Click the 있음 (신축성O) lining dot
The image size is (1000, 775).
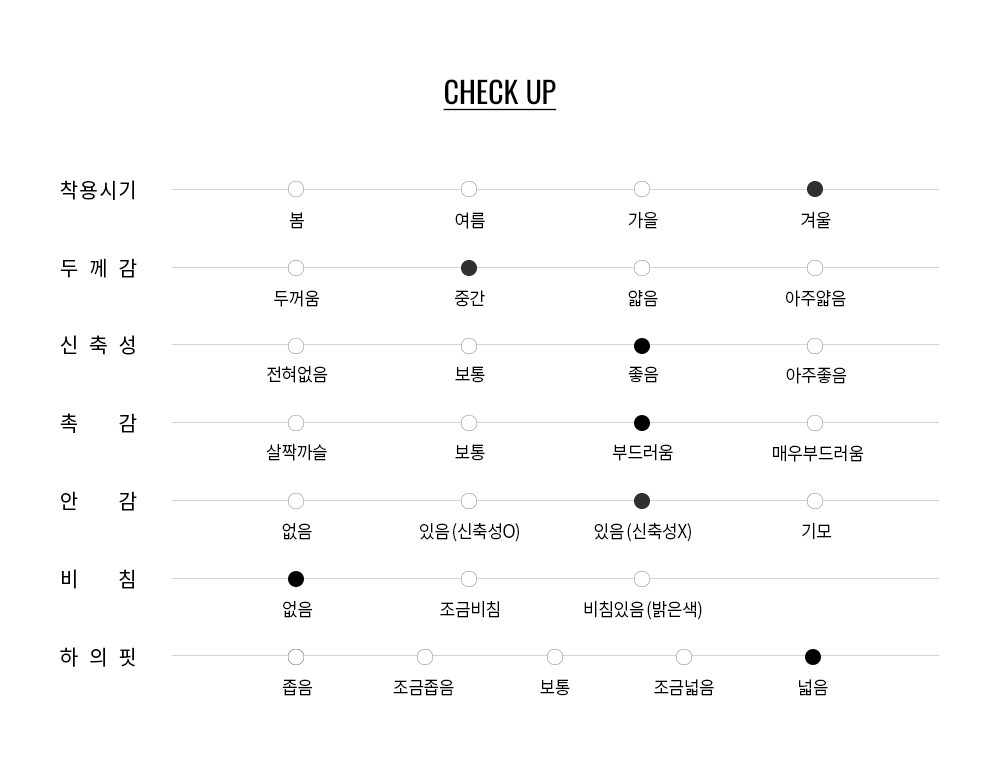(x=469, y=501)
